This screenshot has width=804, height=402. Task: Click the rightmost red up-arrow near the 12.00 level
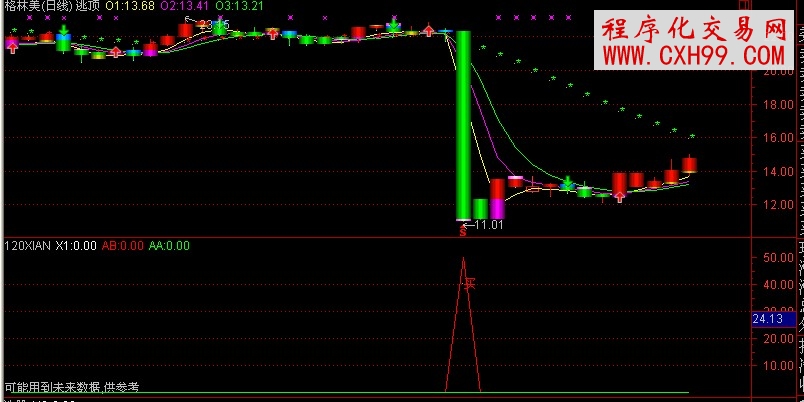(620, 196)
